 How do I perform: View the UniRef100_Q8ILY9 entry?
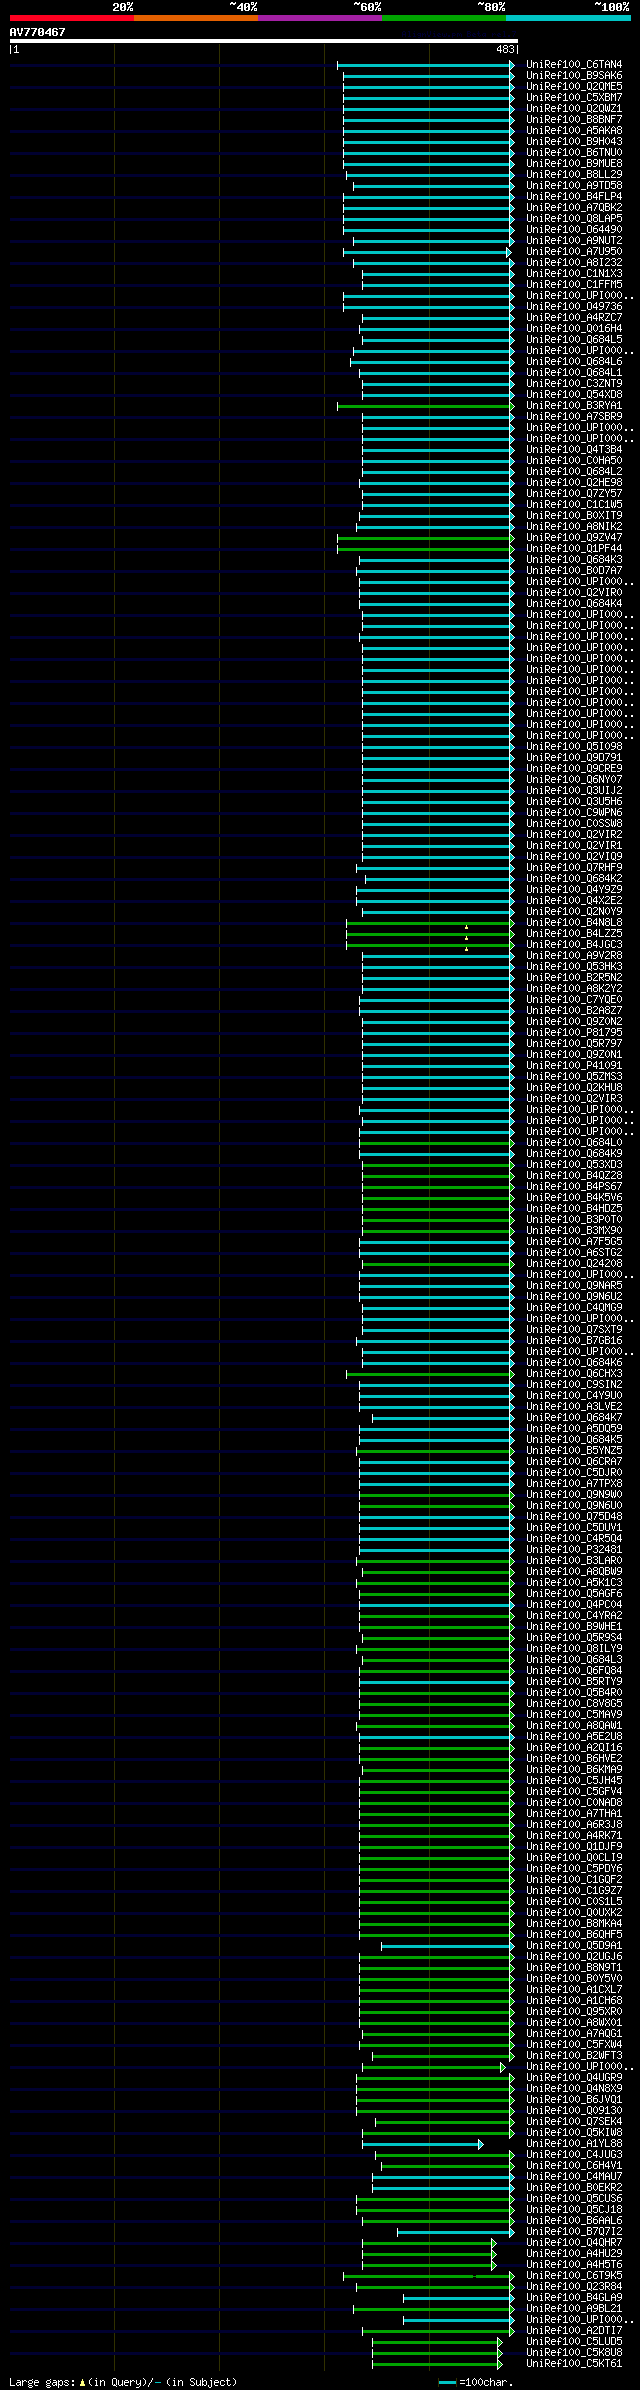(x=574, y=1649)
